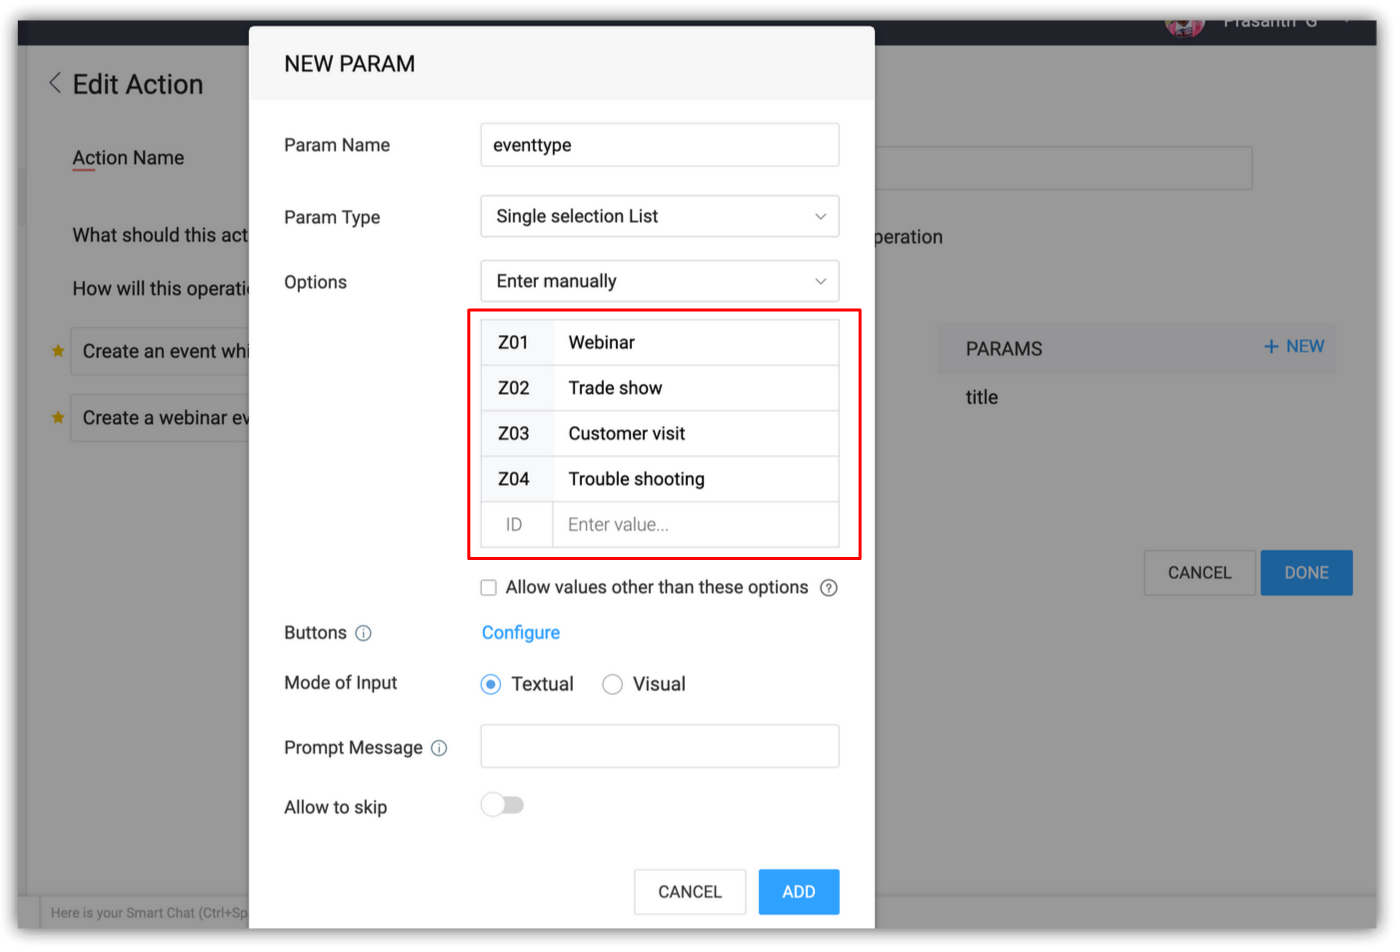Select the Visual input mode
1400x952 pixels.
(613, 684)
